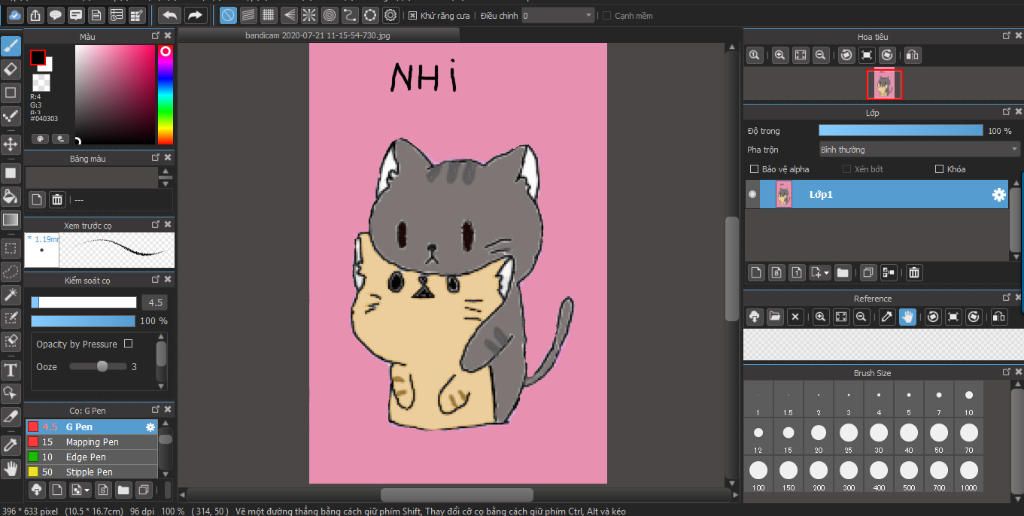Hide Lớp1 layer visibility dot
This screenshot has height=516, width=1024.
click(752, 195)
